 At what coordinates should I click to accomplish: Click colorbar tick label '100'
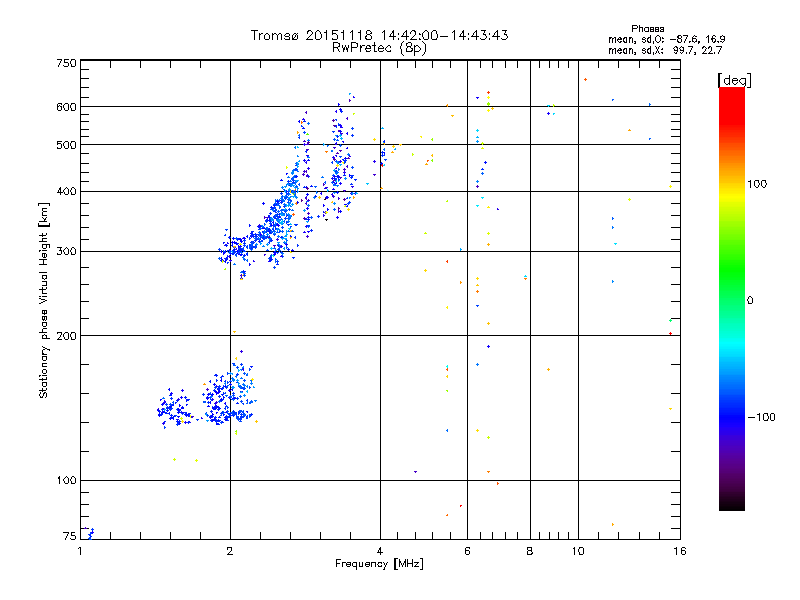pos(757,184)
